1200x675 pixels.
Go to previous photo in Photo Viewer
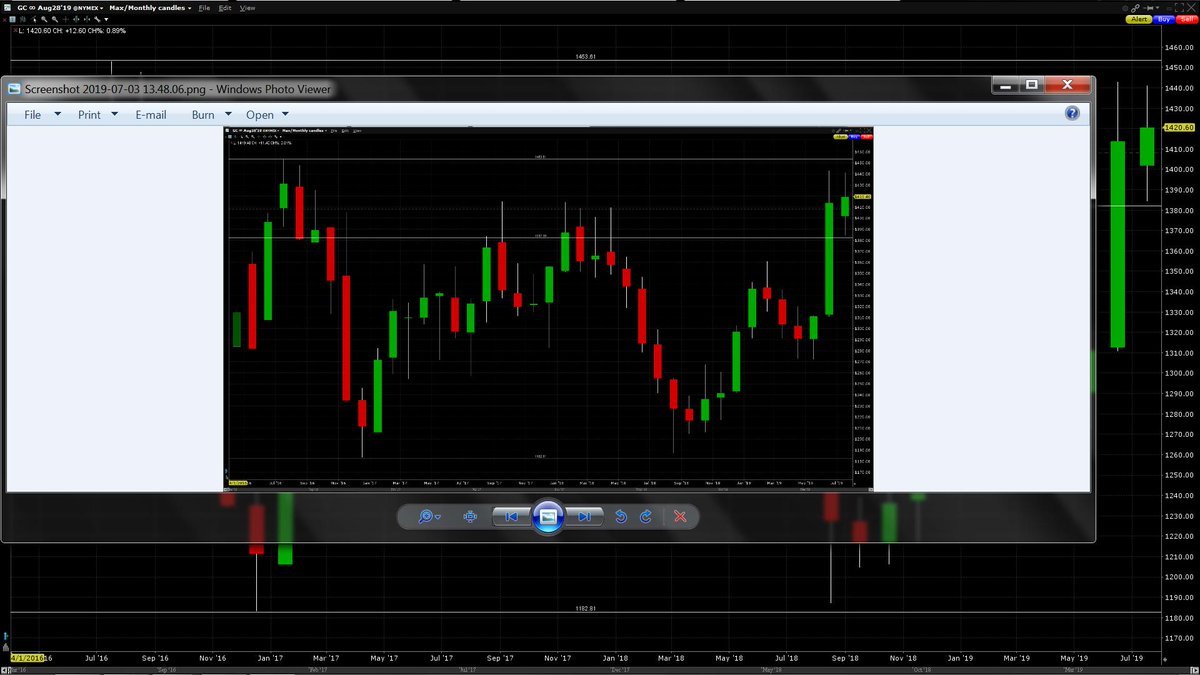click(510, 516)
